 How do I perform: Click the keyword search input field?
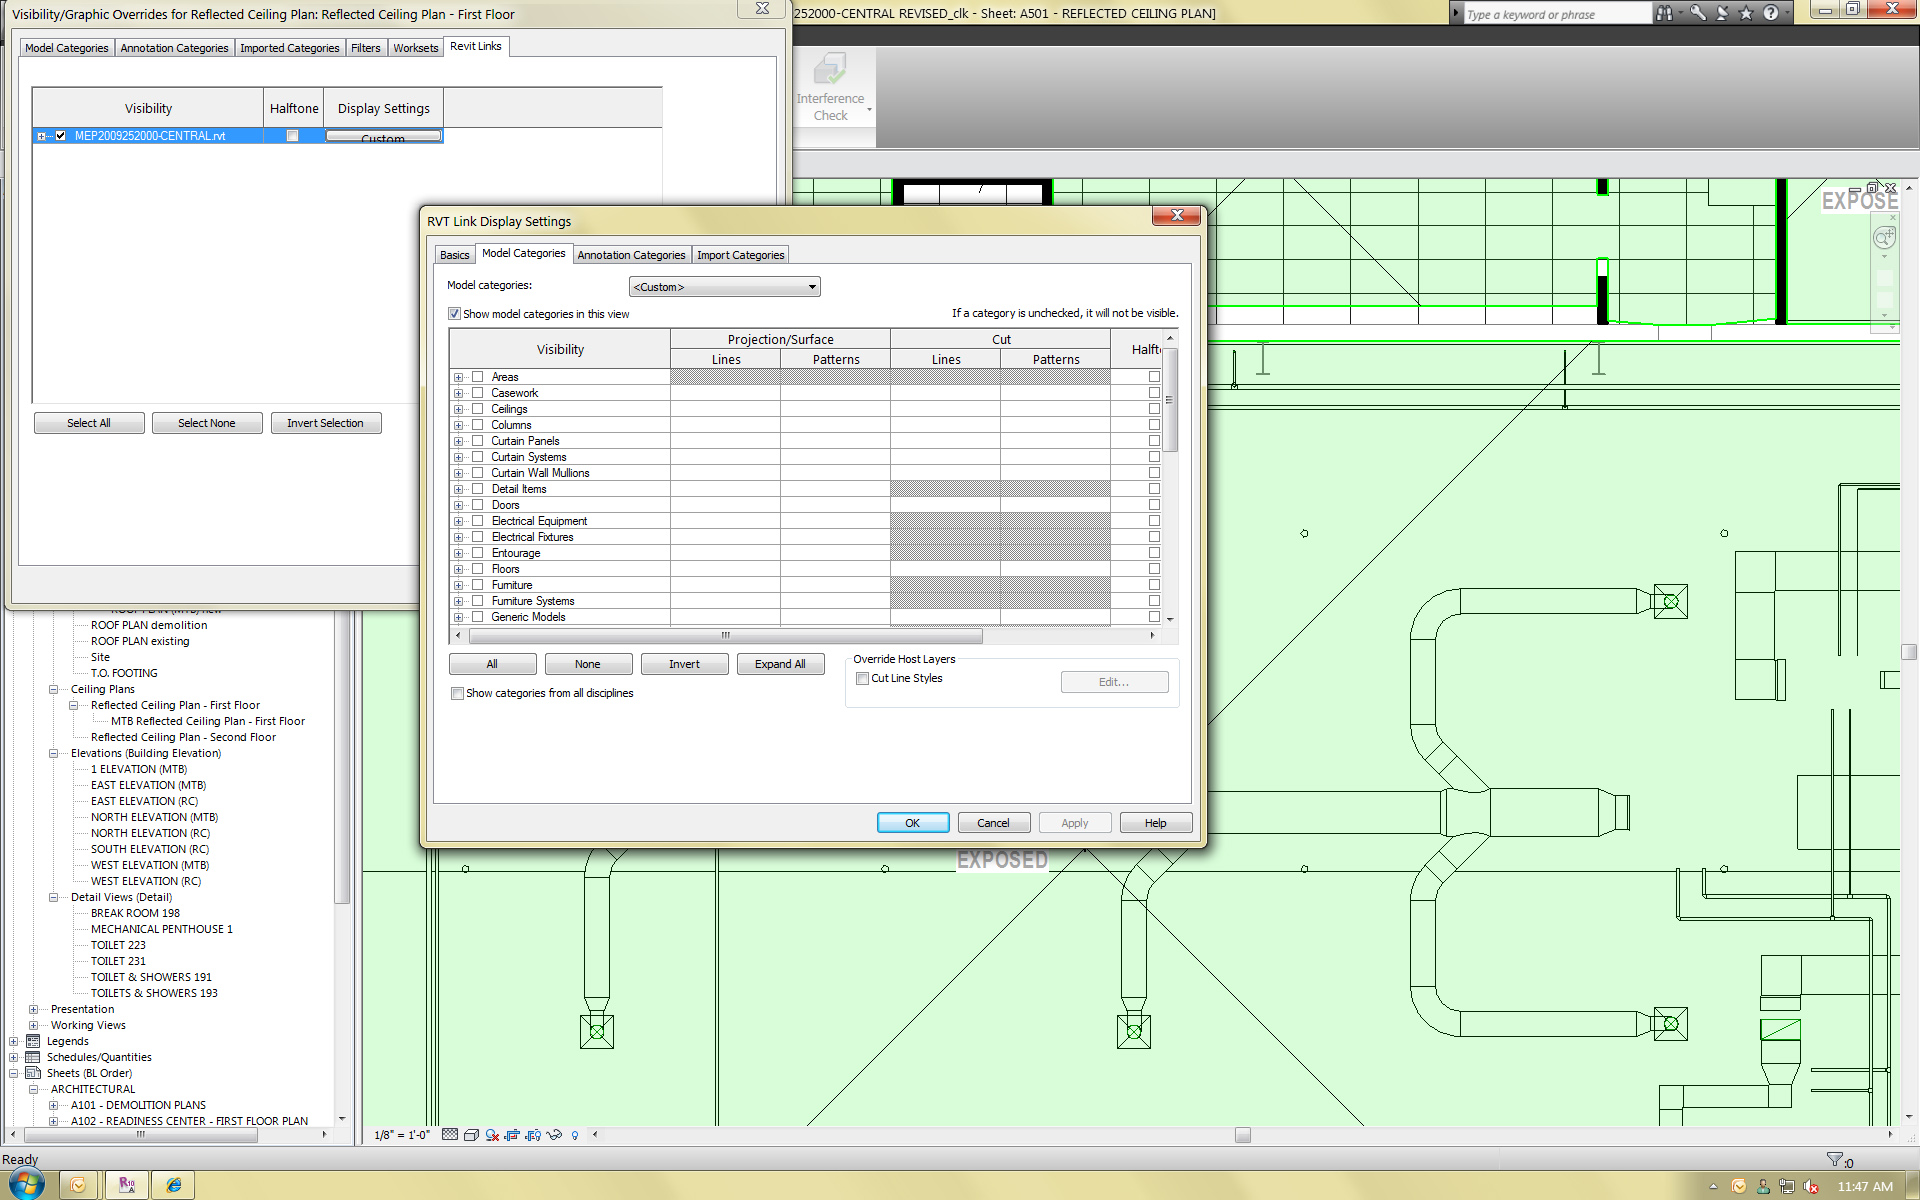pos(1554,14)
